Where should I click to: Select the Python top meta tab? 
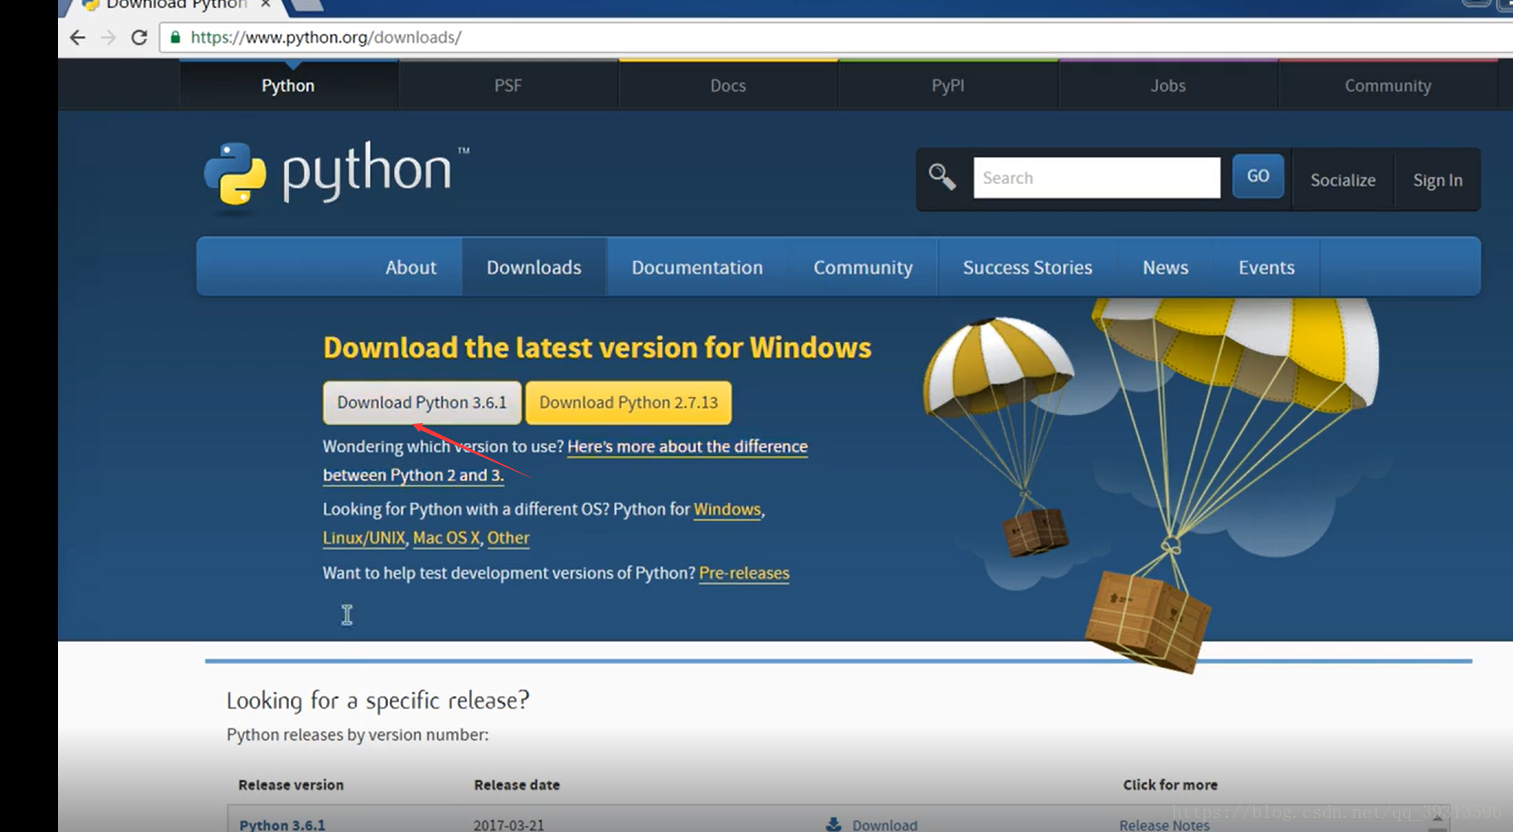coord(288,86)
